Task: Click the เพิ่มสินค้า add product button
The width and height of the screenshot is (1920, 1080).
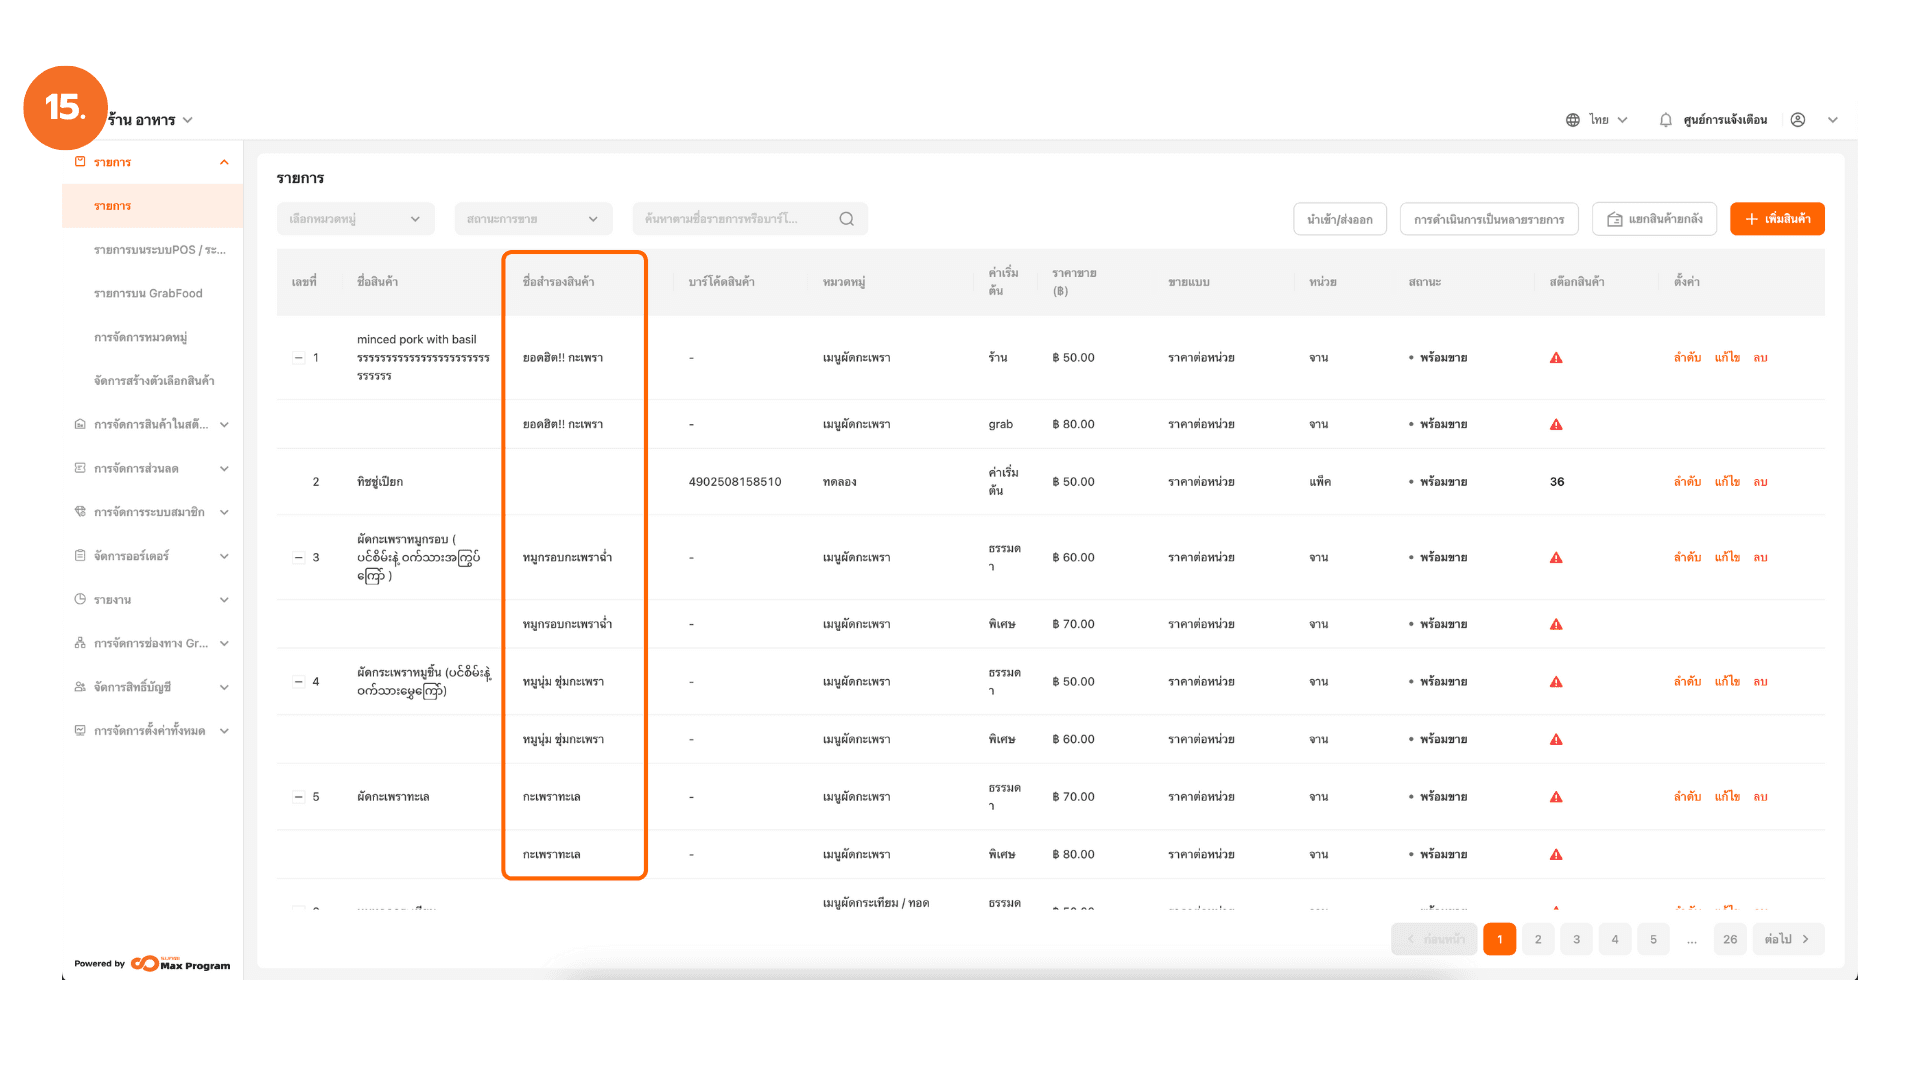Action: 1777,219
